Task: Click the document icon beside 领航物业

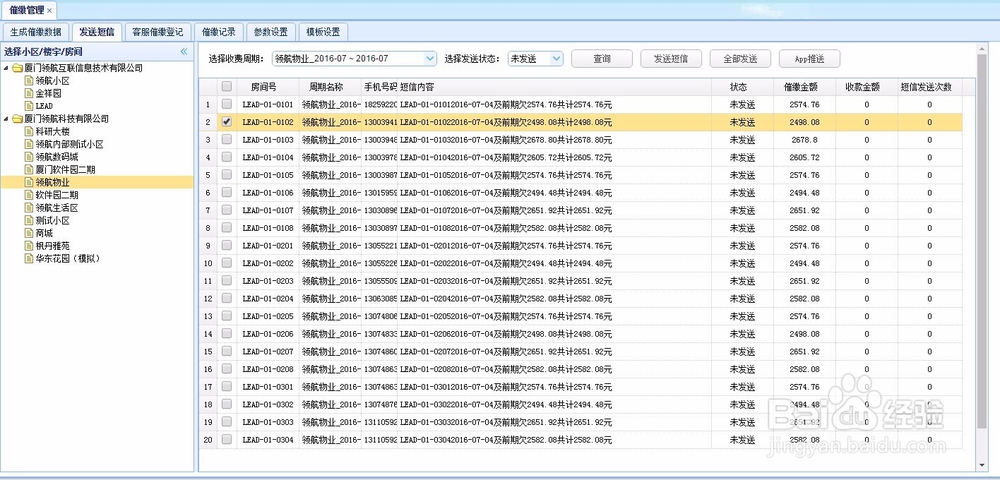Action: (29, 182)
